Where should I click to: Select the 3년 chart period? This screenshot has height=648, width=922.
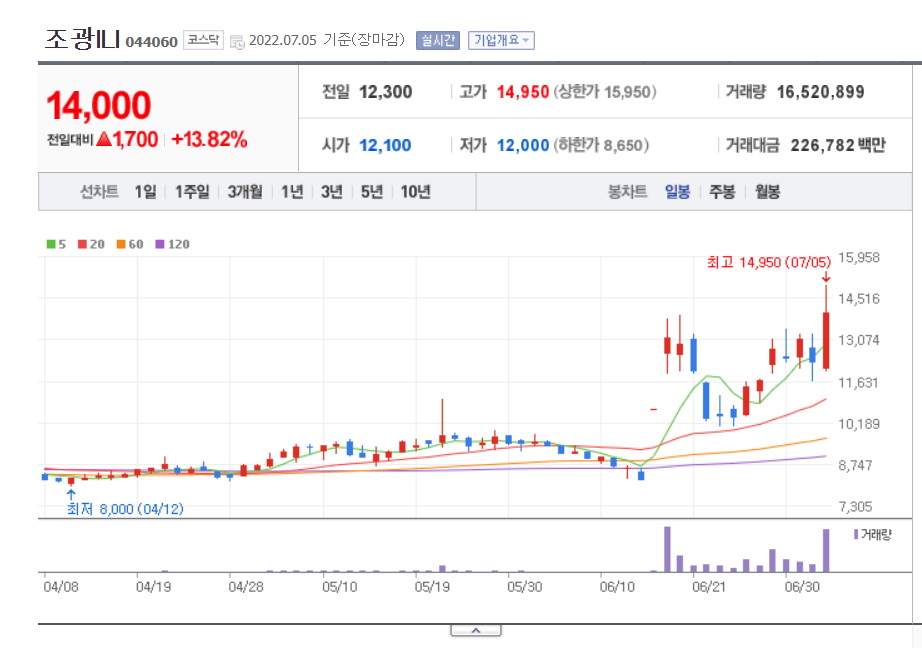tap(332, 192)
